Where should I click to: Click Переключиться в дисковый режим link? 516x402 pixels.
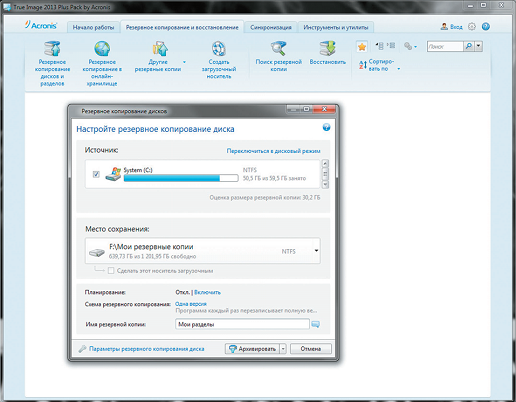[273, 151]
